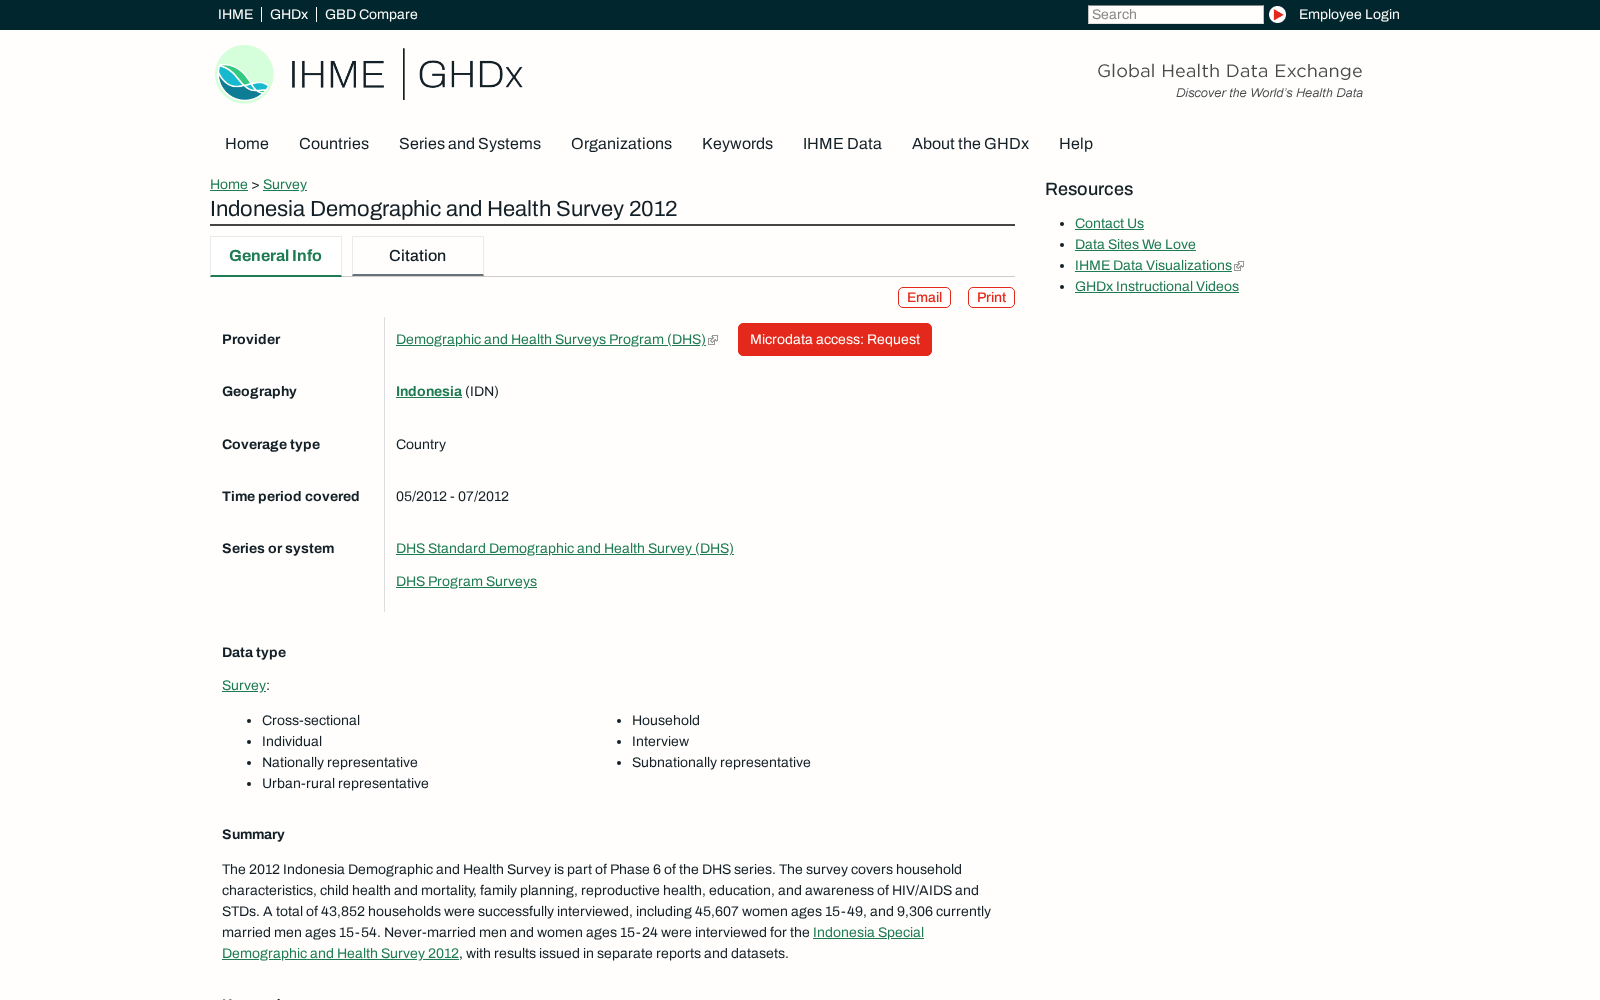This screenshot has height=1000, width=1600.
Task: Open the Keywords menu
Action: click(x=737, y=144)
